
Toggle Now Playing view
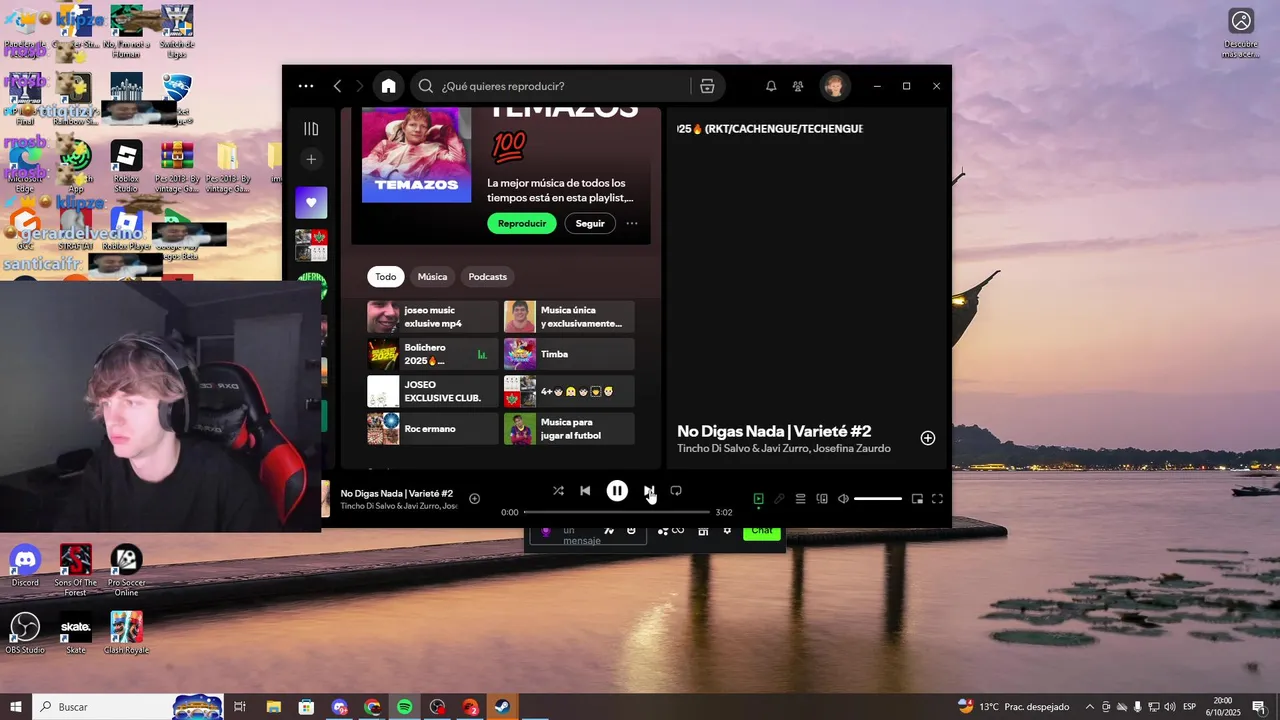758,498
